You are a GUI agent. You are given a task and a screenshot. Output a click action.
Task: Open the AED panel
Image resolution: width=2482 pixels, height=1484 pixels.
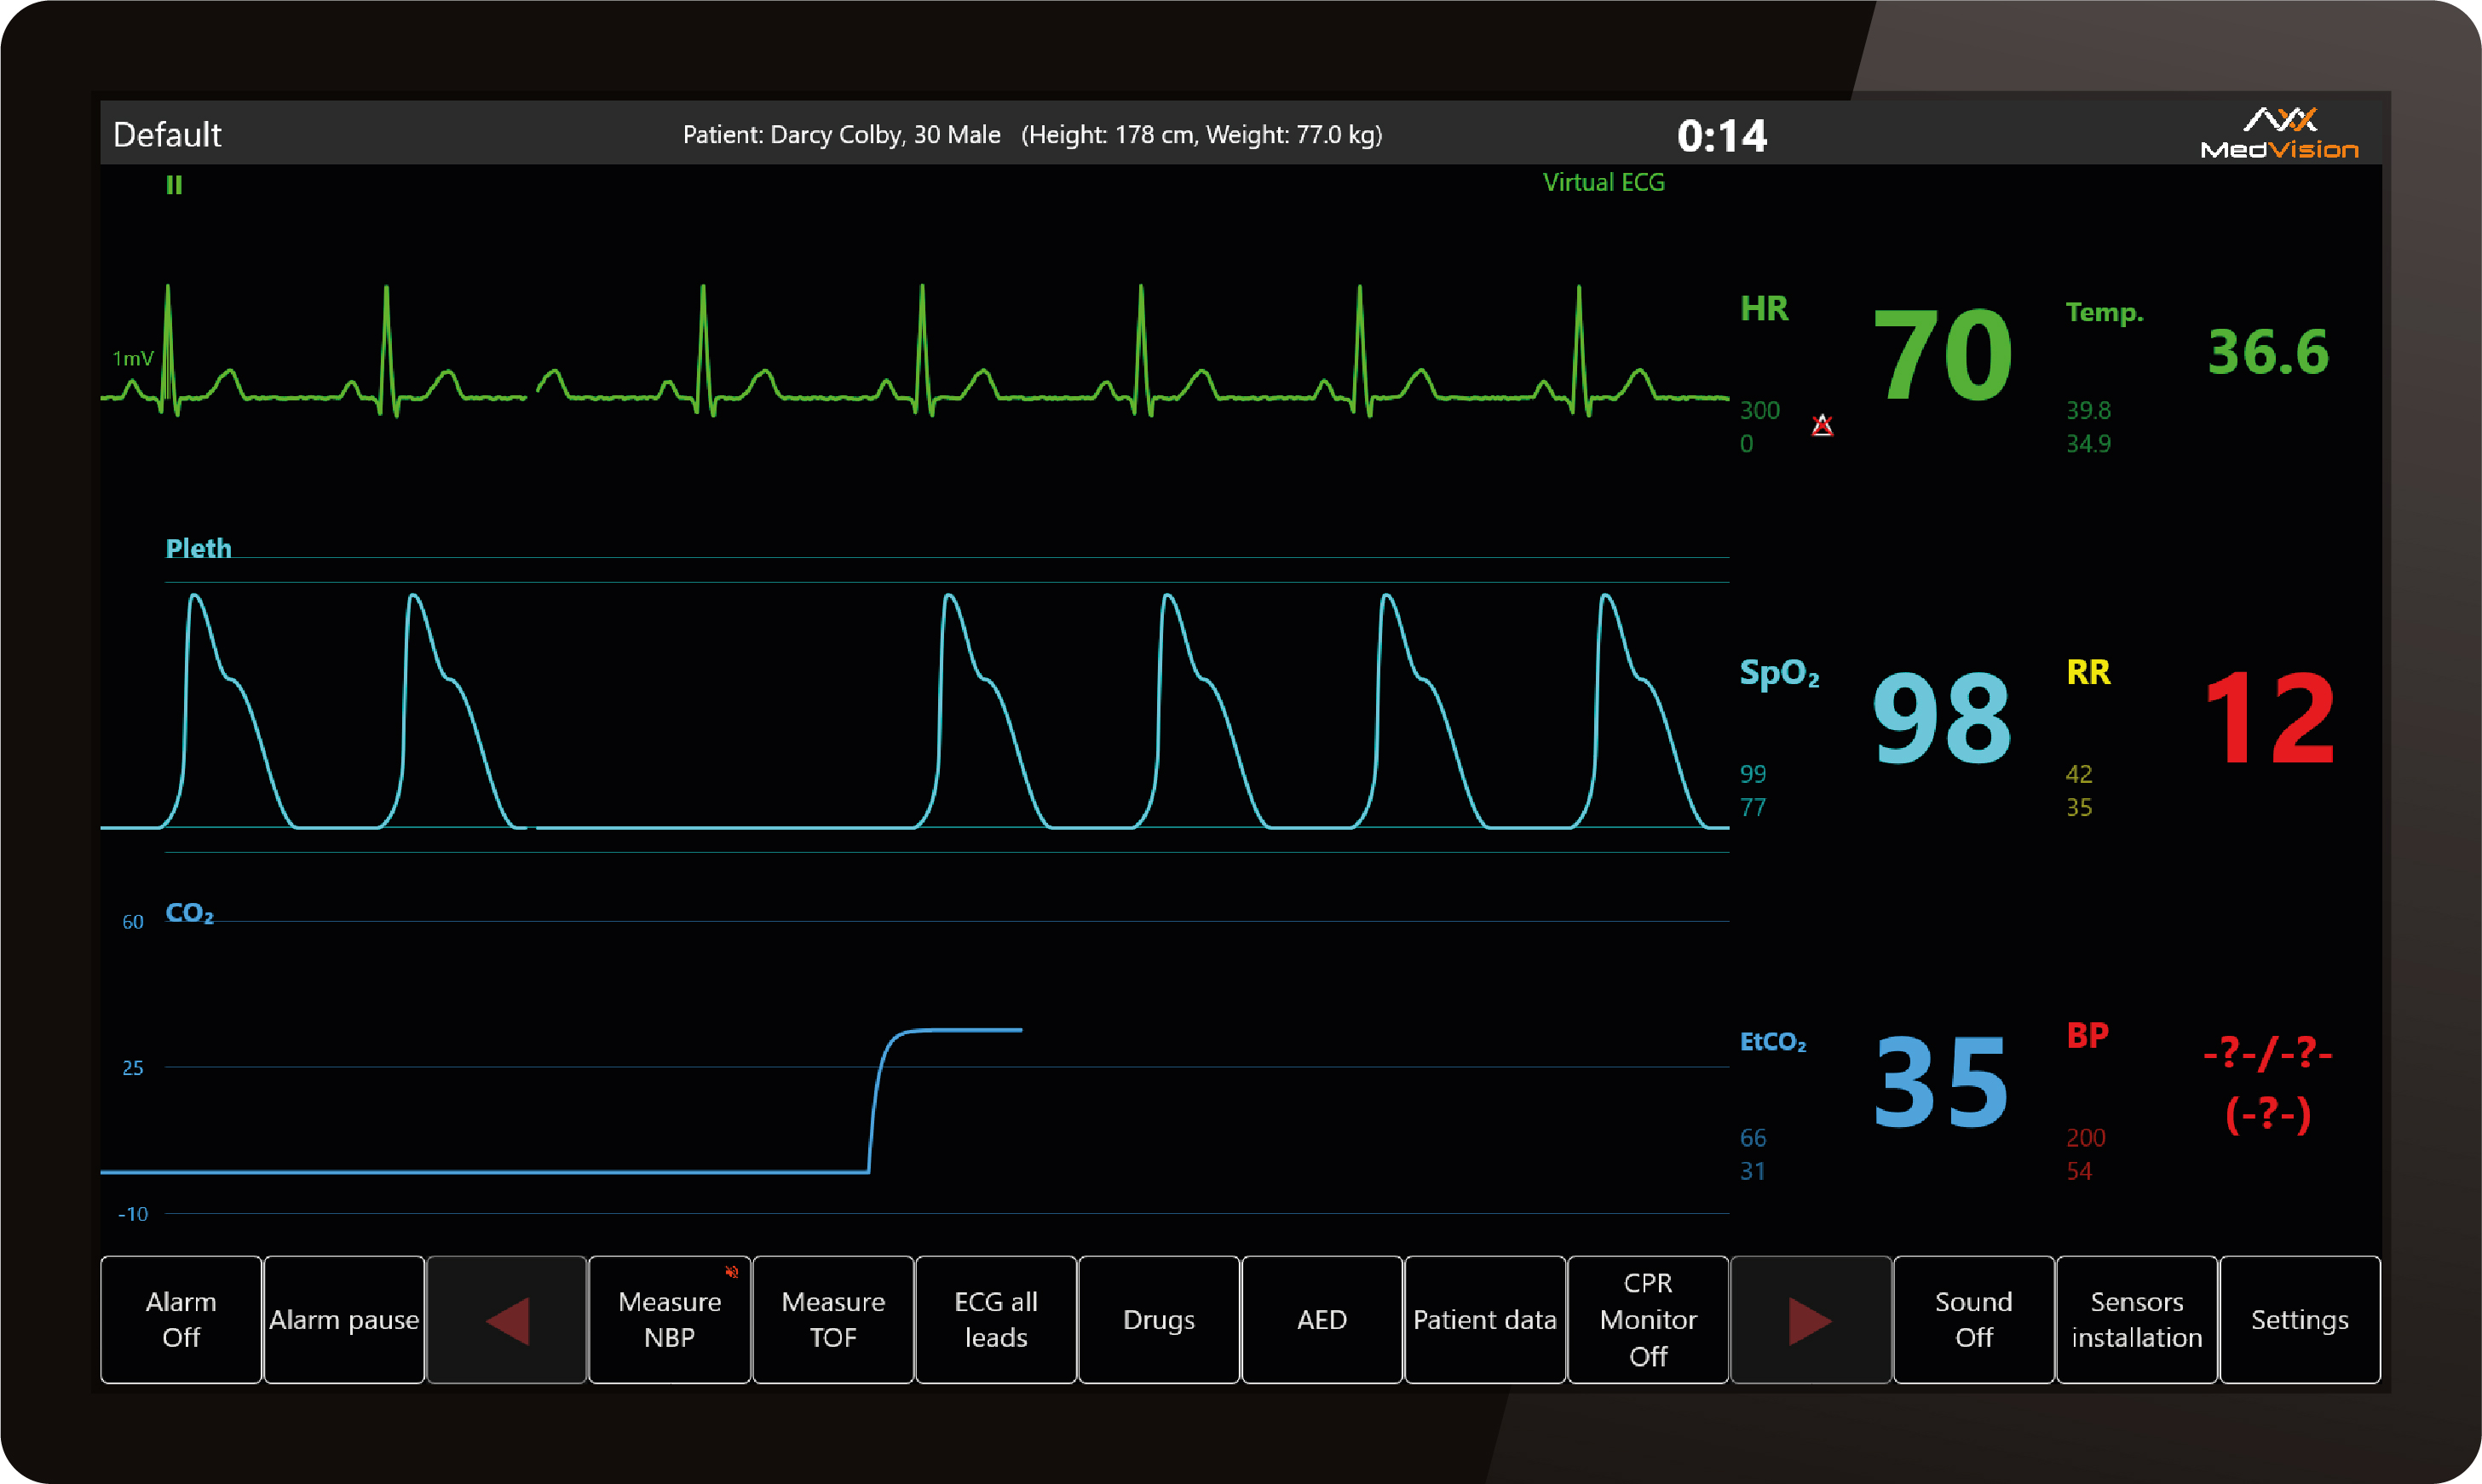point(1321,1320)
